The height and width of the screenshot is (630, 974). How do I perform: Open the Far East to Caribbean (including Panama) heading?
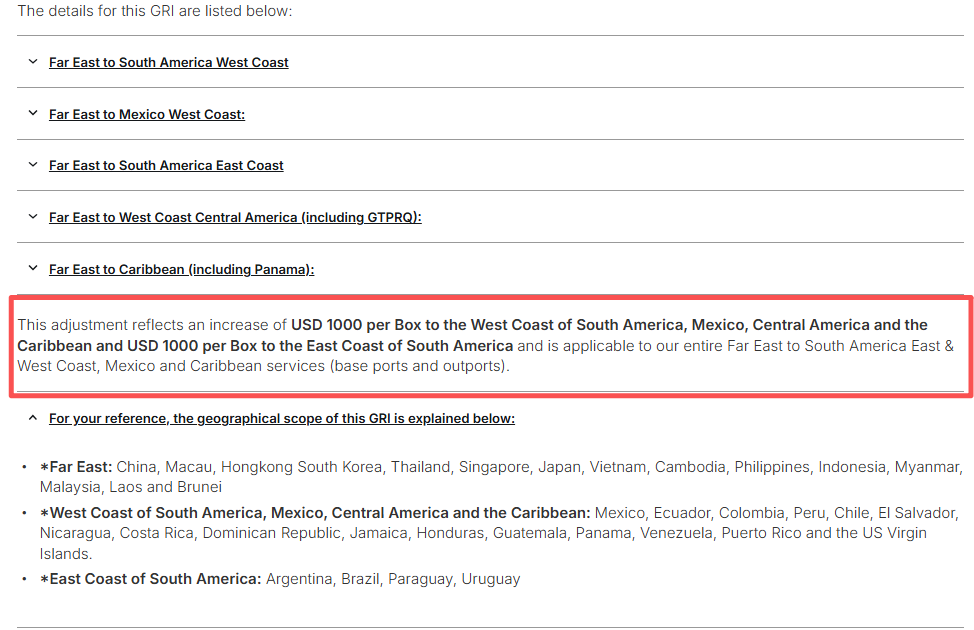[181, 269]
